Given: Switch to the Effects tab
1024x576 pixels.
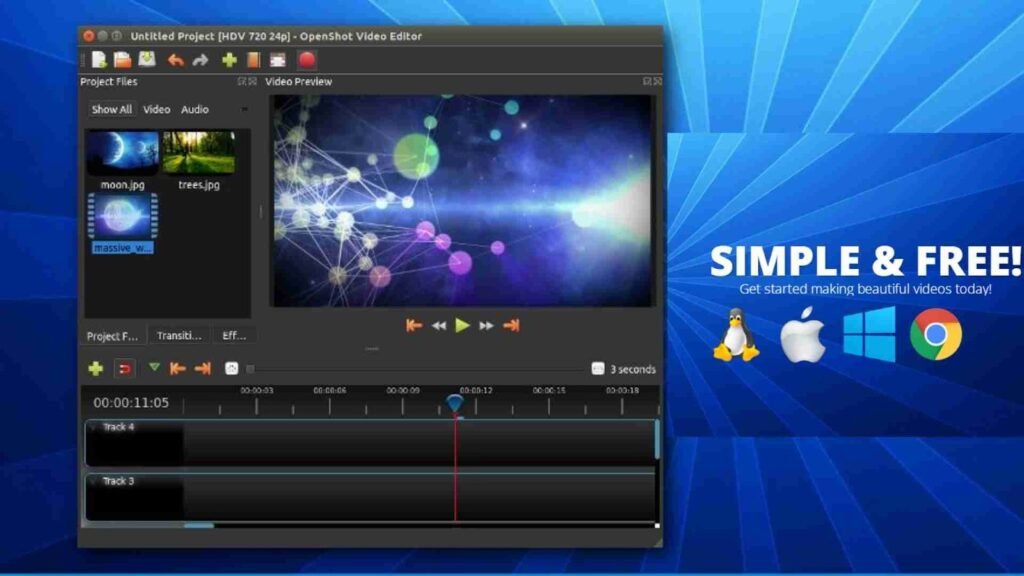Looking at the screenshot, I should point(234,336).
